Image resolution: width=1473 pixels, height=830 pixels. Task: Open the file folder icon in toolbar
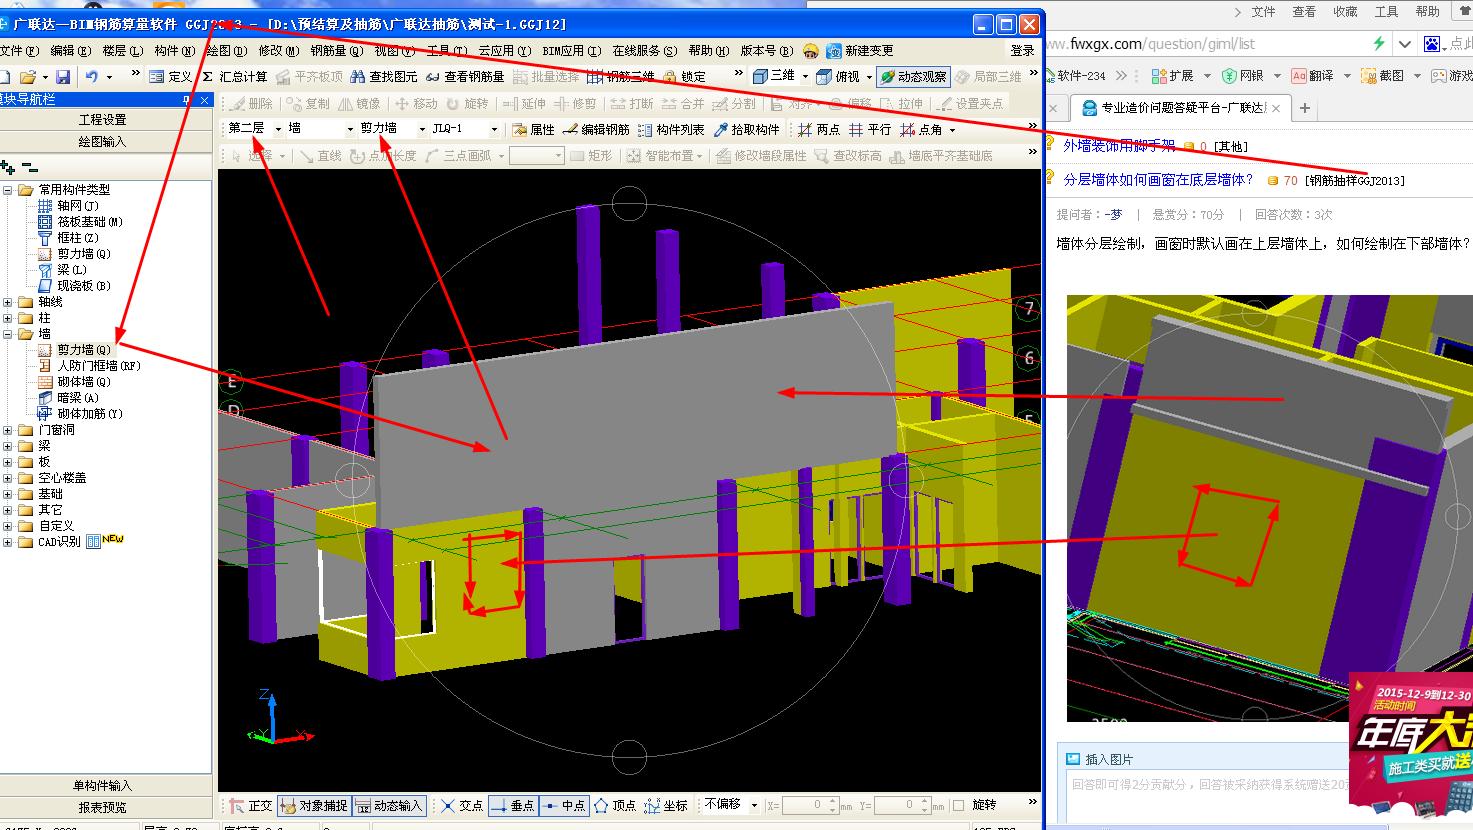(x=28, y=76)
